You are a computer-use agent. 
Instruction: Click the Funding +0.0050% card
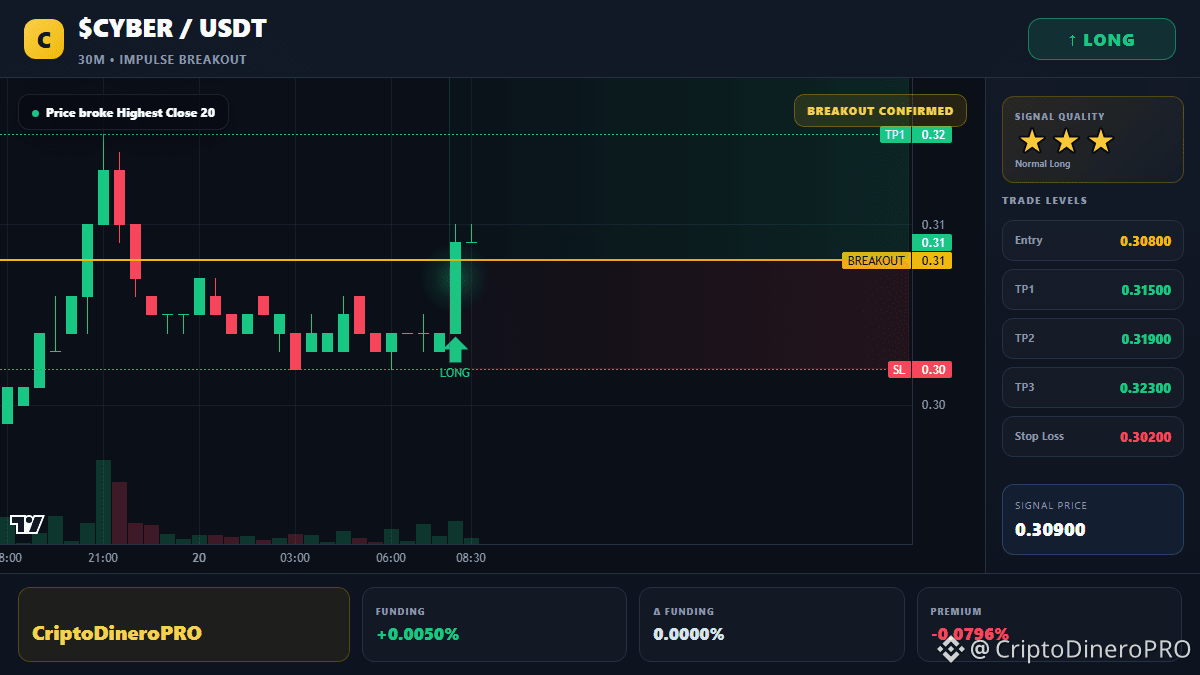point(494,624)
